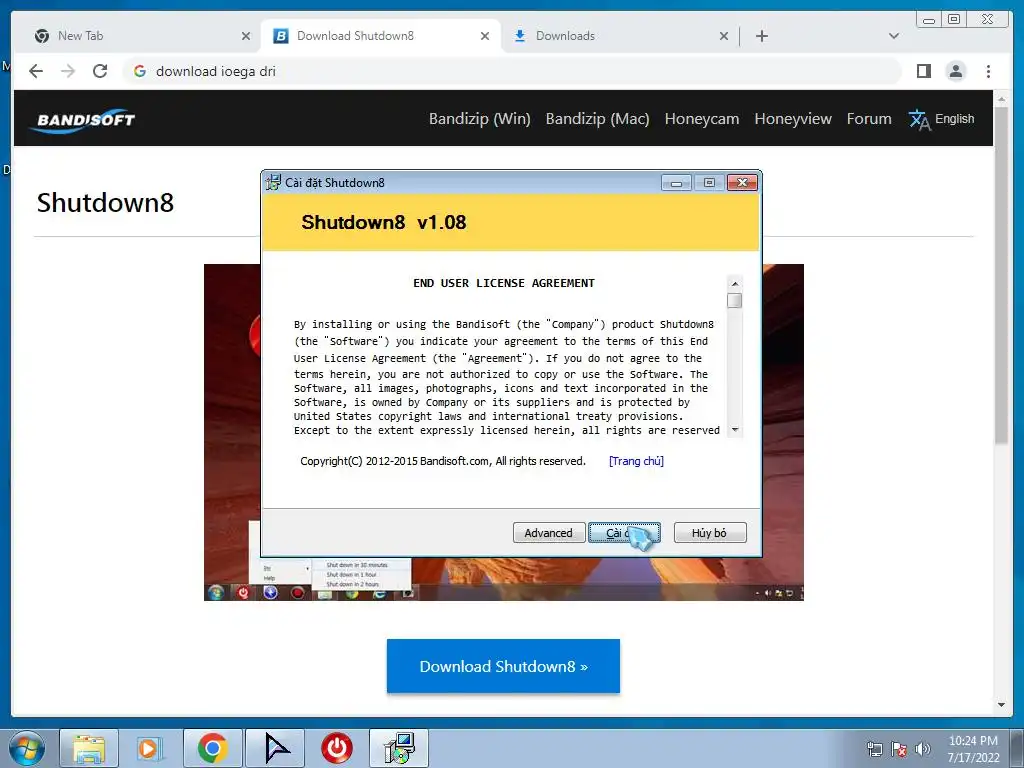Click the taskbar clock 10:24 PM

tap(973, 749)
